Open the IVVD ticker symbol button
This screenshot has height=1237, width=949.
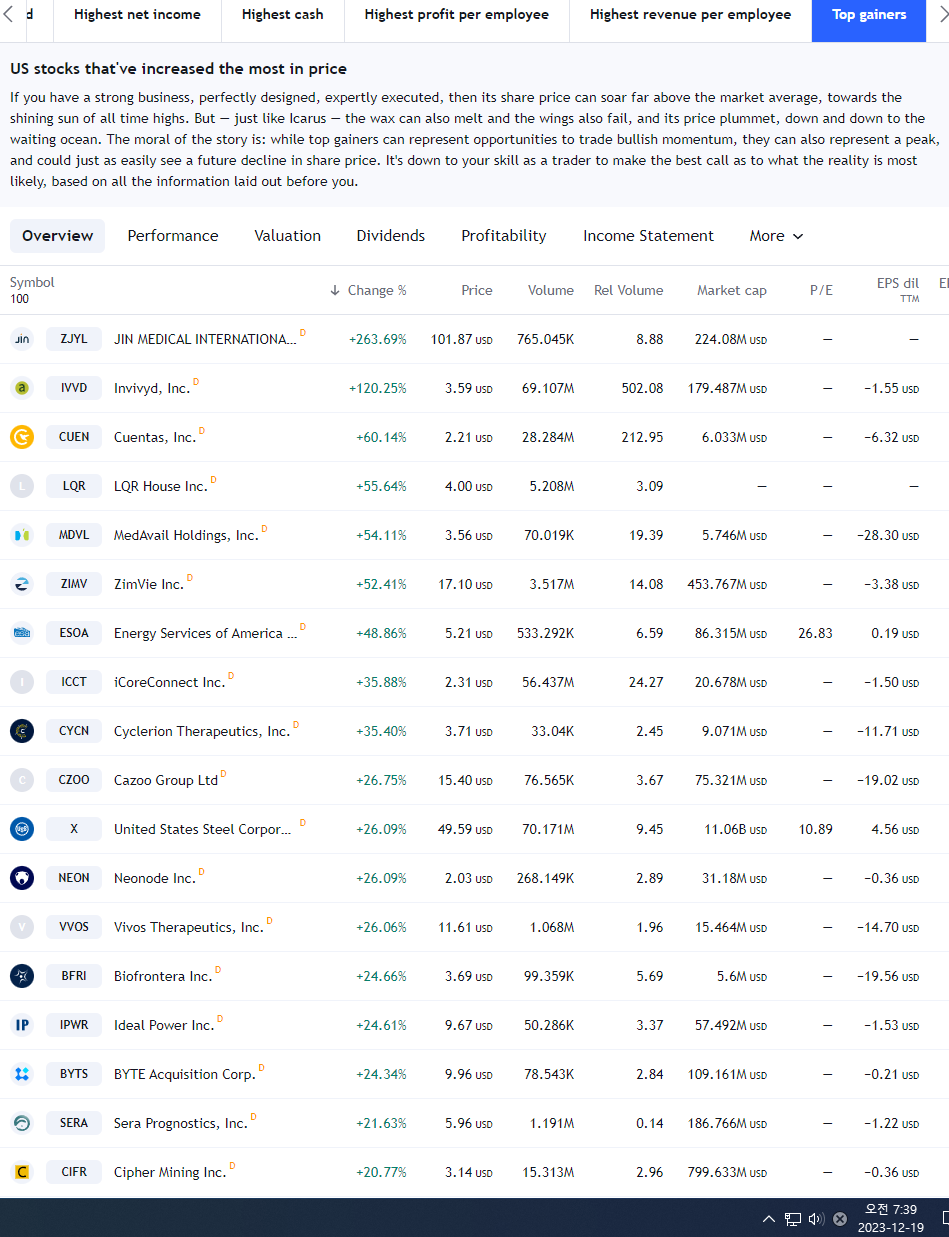pos(74,388)
